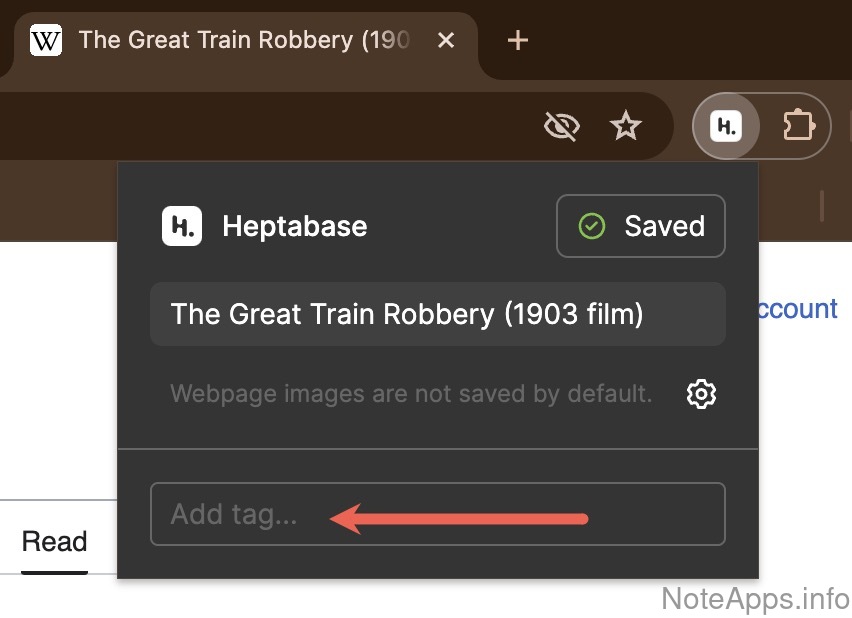Screen dimensions: 852x618
Task: Click the NoteApps.info watermark text
Action: [x=755, y=599]
